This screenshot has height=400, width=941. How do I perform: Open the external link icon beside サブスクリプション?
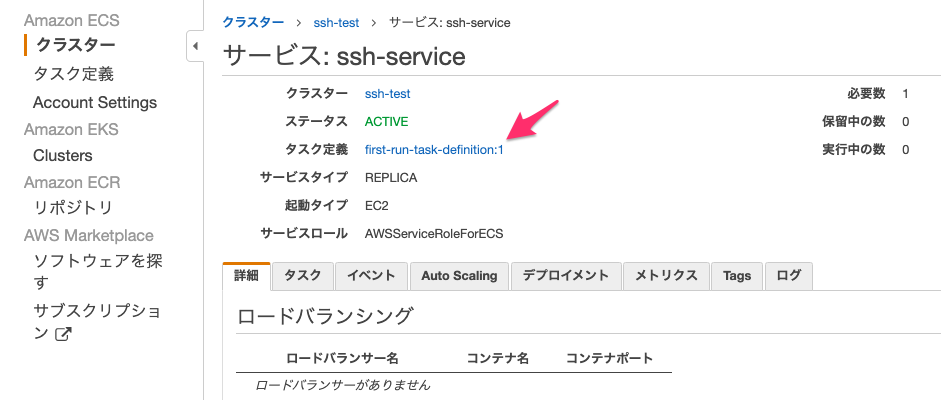pos(63,334)
